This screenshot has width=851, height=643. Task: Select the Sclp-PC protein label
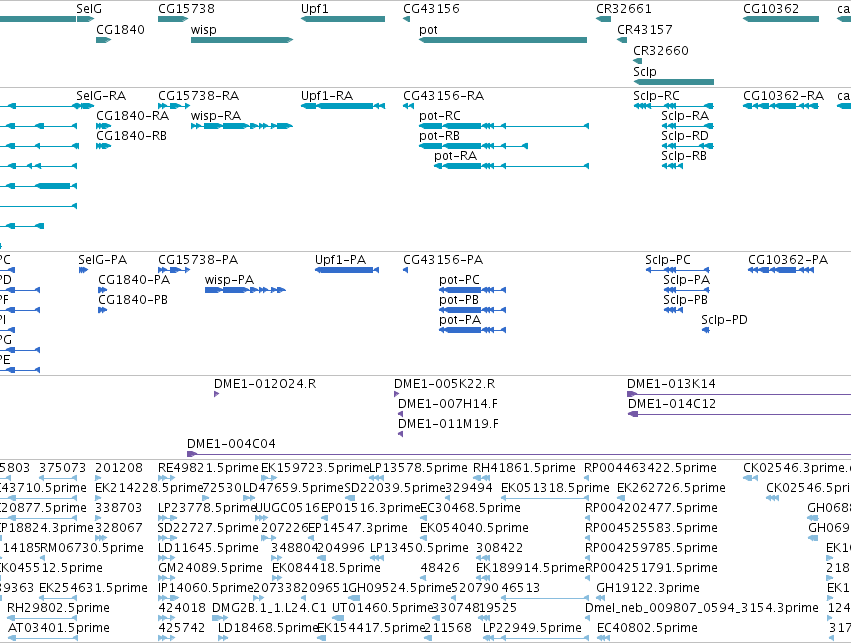point(668,259)
